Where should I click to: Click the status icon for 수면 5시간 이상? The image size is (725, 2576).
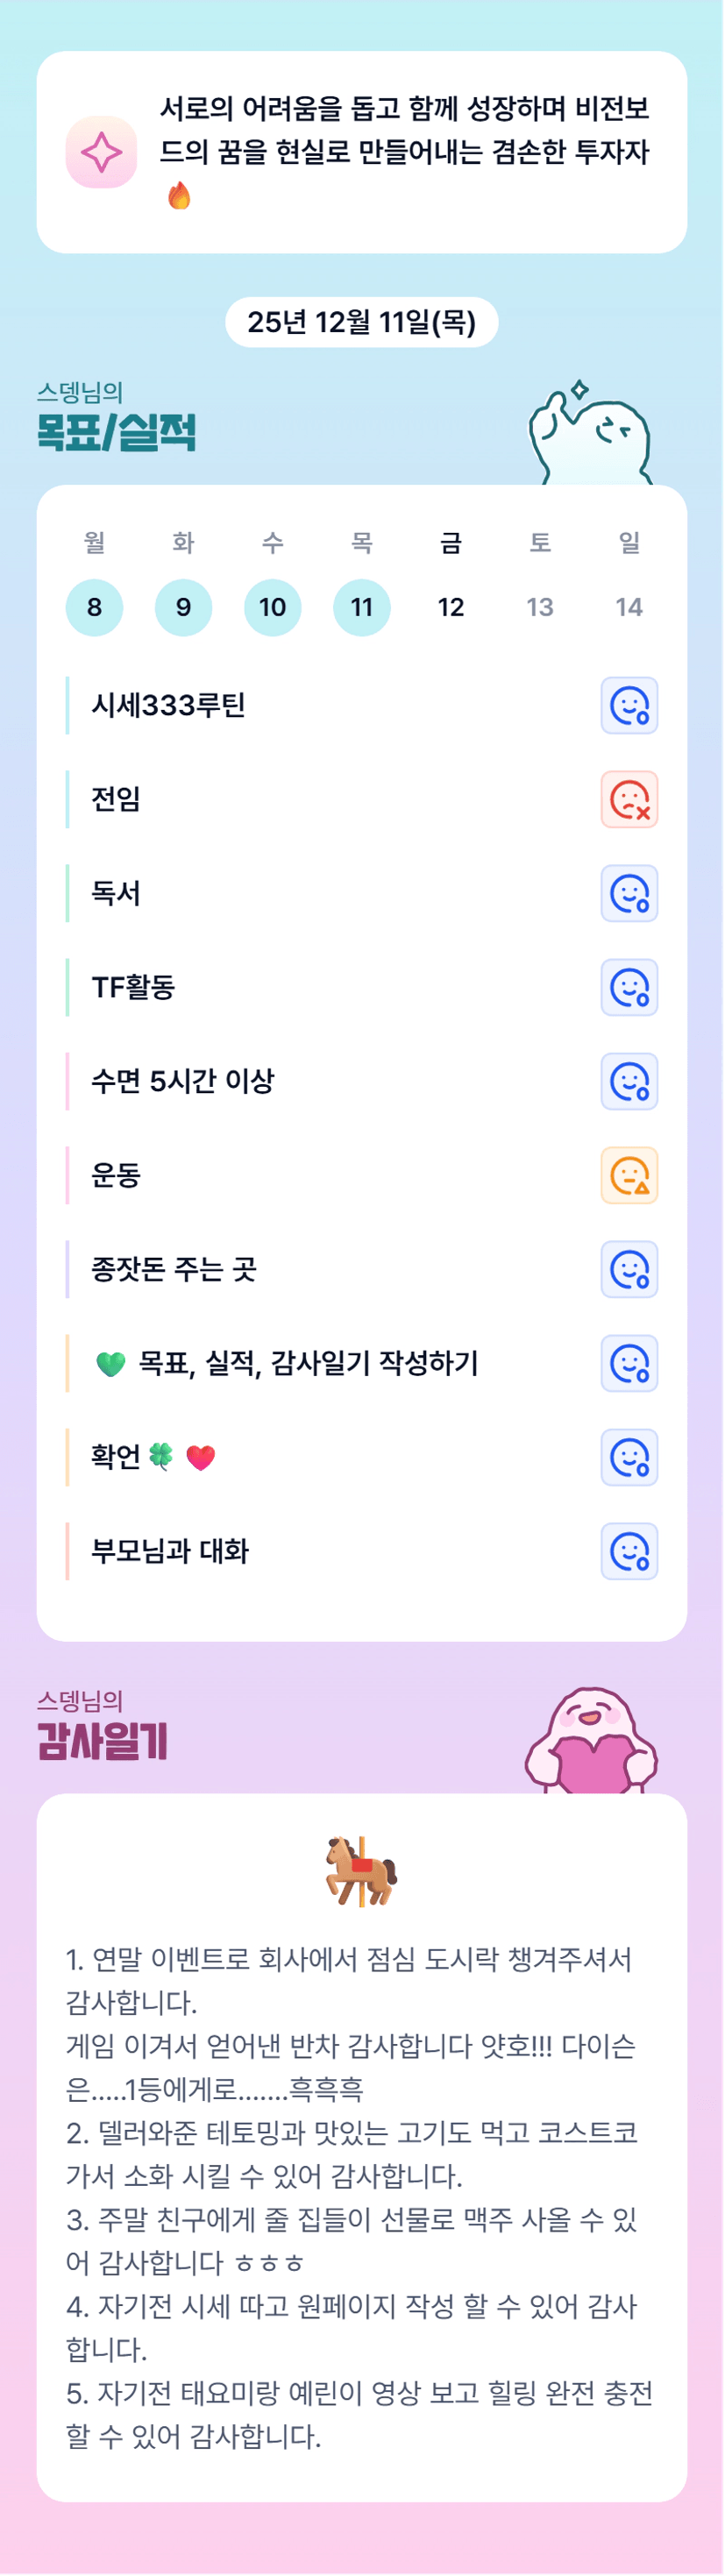[x=629, y=1082]
